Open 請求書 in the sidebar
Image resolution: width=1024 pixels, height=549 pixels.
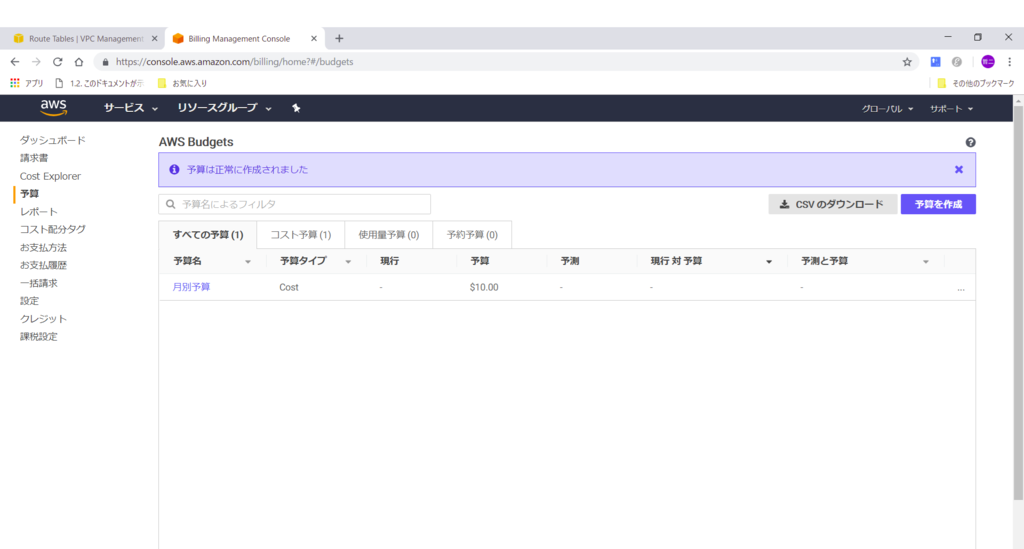tap(34, 158)
